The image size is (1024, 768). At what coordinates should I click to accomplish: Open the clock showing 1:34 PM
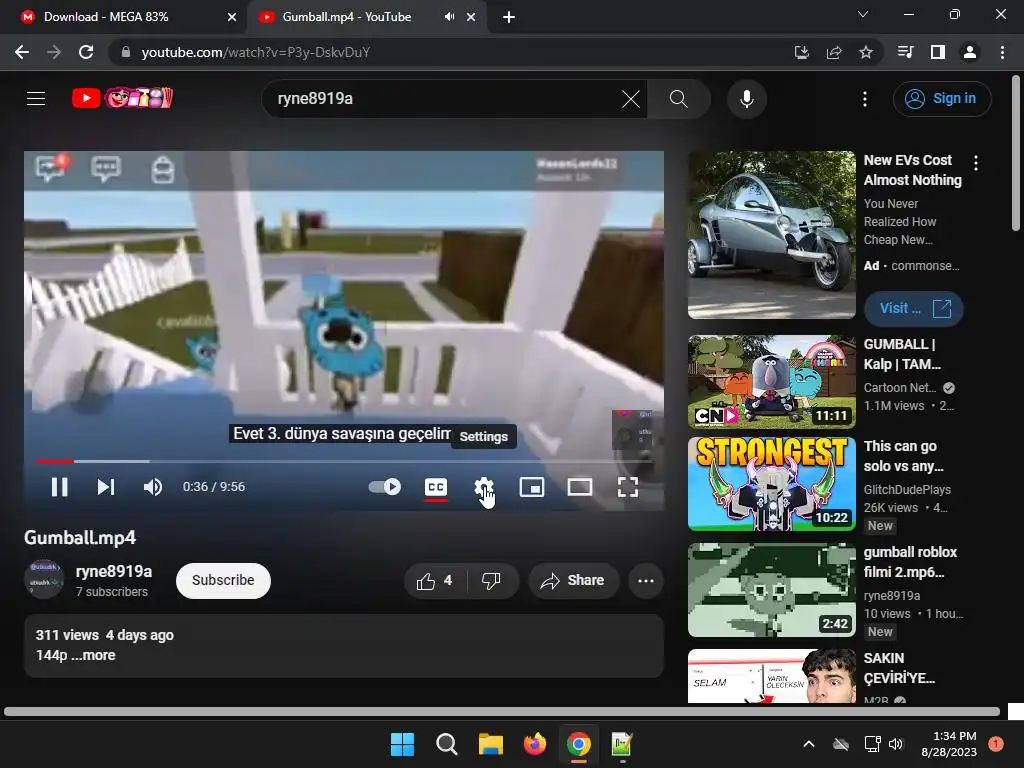tap(949, 744)
